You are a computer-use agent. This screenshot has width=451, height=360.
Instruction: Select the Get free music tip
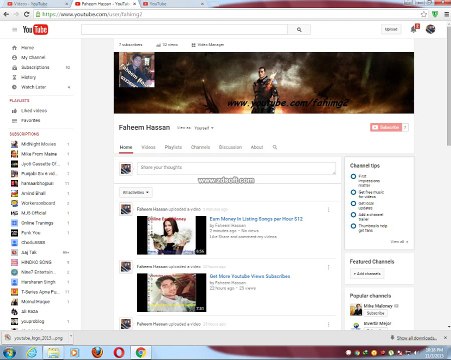(353, 192)
